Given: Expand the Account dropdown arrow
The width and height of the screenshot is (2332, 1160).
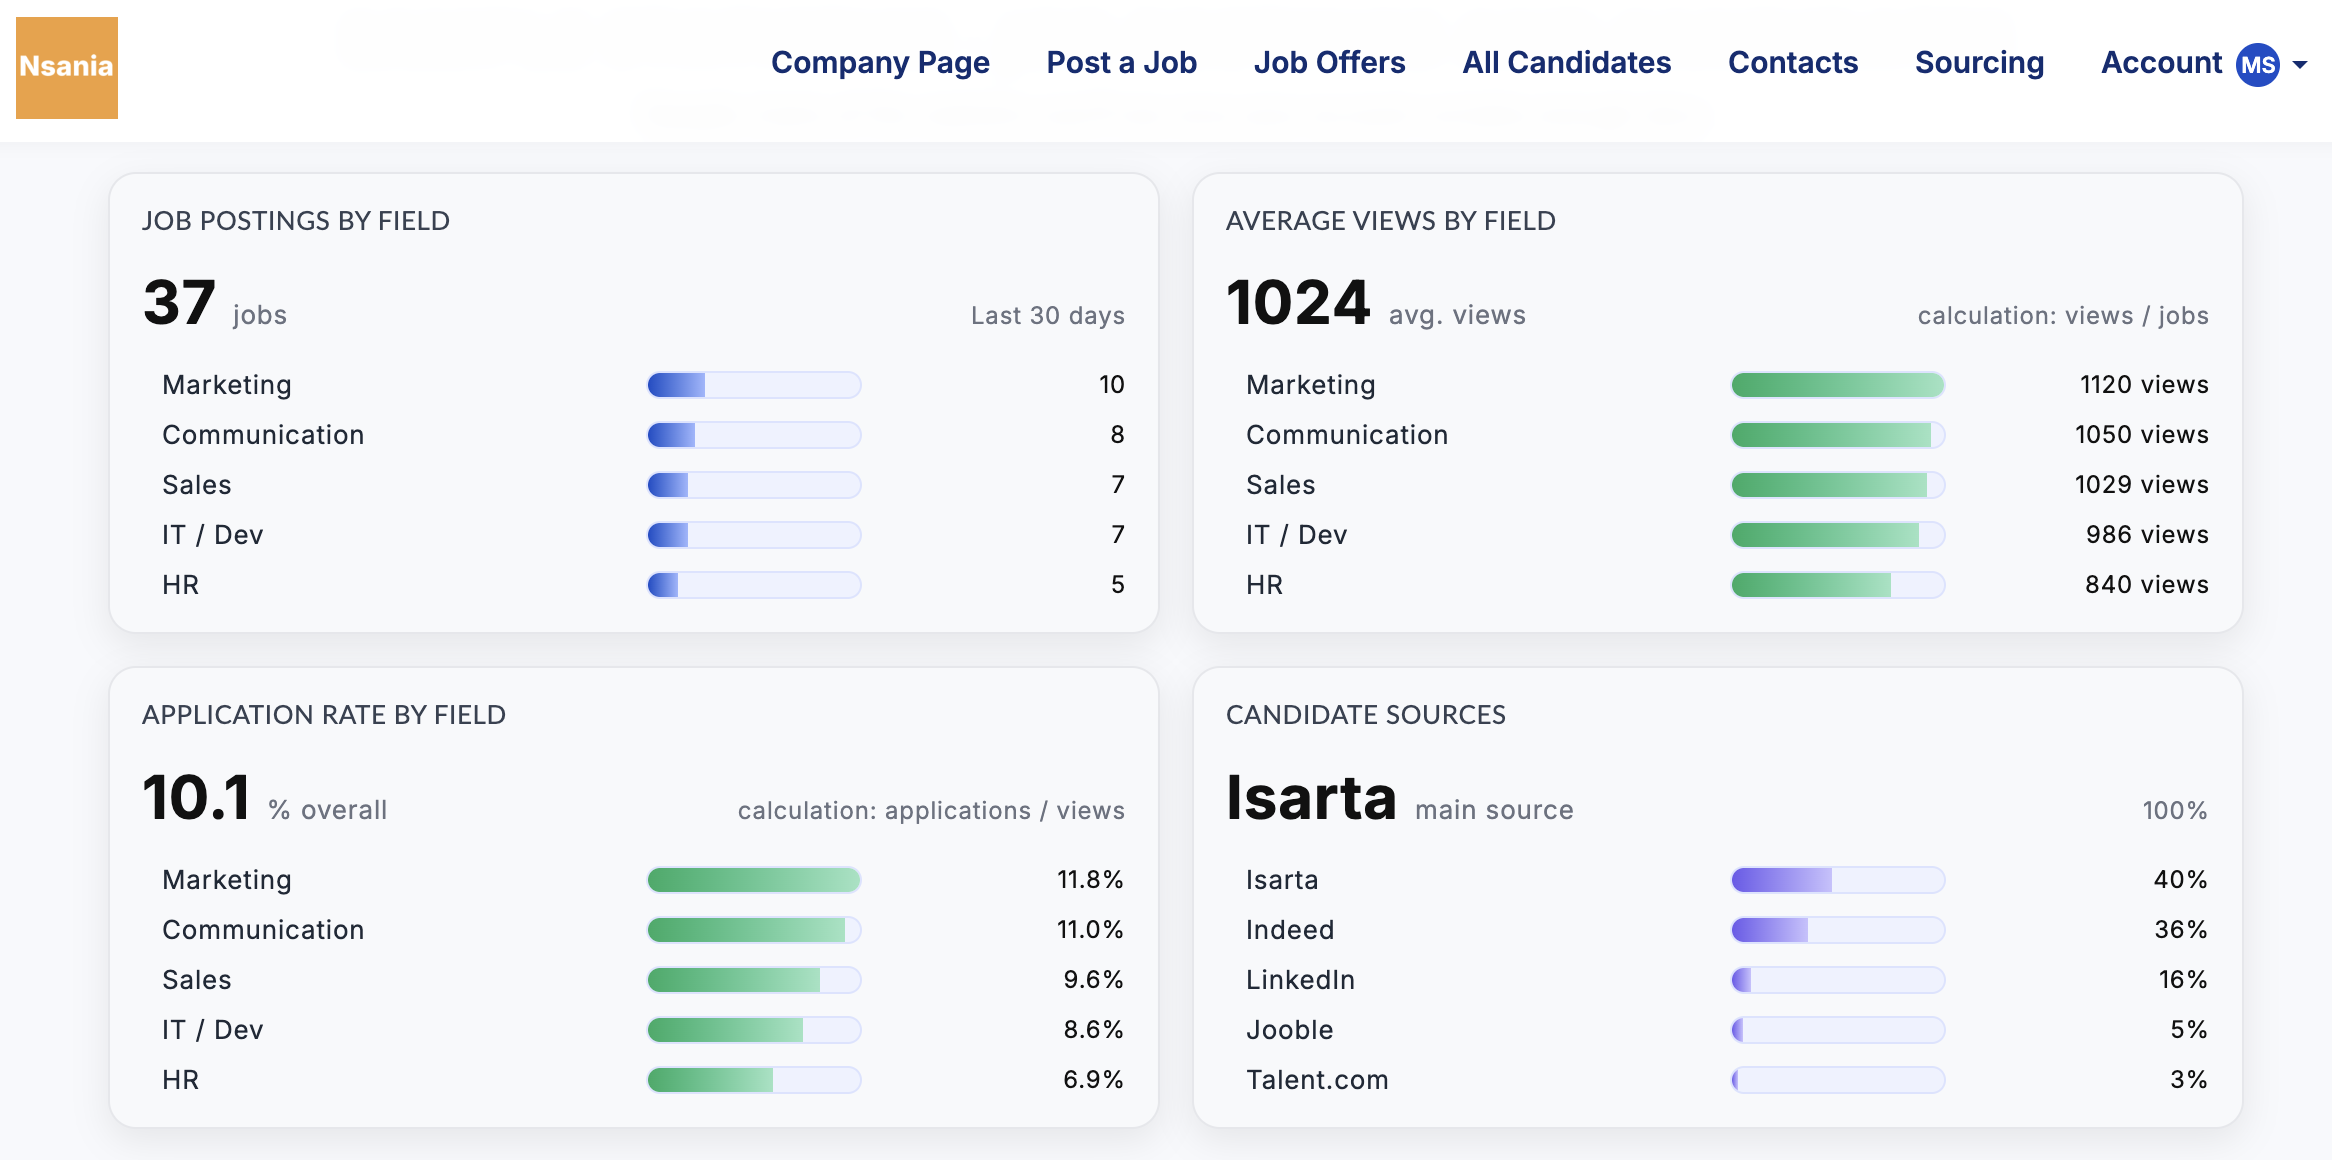Looking at the screenshot, I should [2300, 65].
